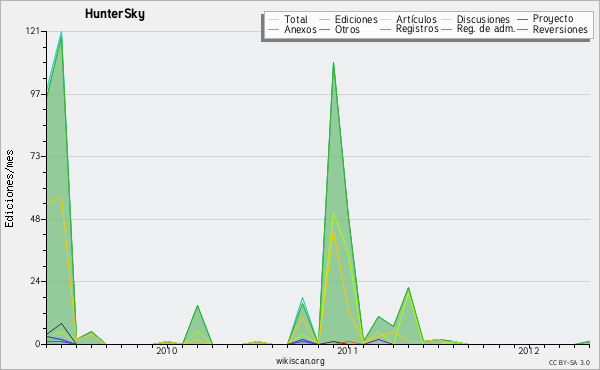Click the Ediciones/mes axis label
The image size is (600, 370).
tap(9, 189)
